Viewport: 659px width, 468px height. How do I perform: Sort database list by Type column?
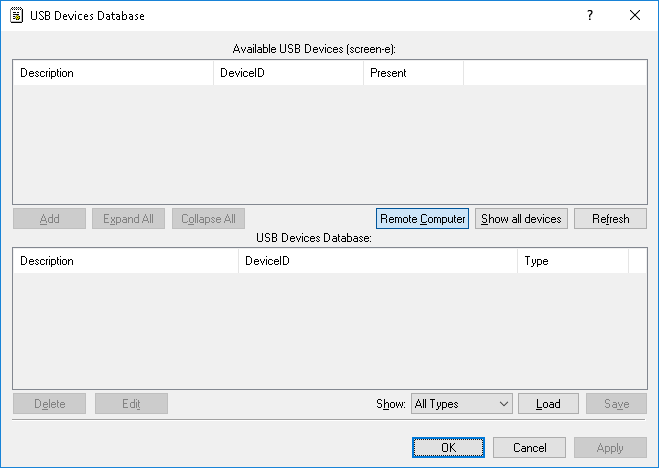[572, 261]
